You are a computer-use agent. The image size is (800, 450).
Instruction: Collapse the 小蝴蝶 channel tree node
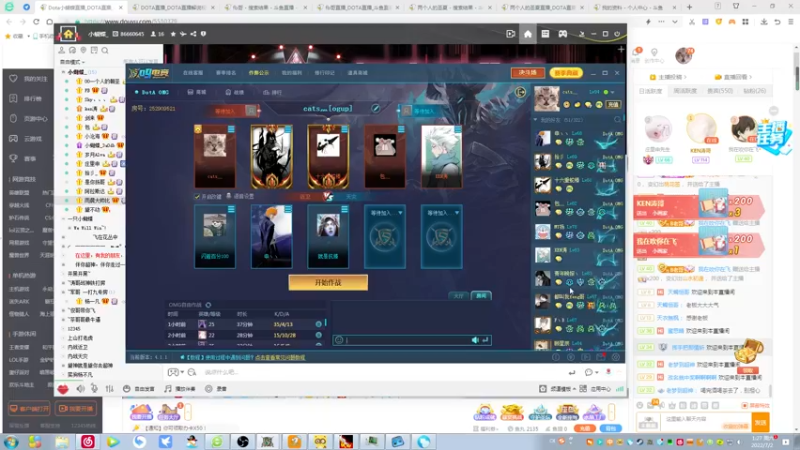pos(64,72)
